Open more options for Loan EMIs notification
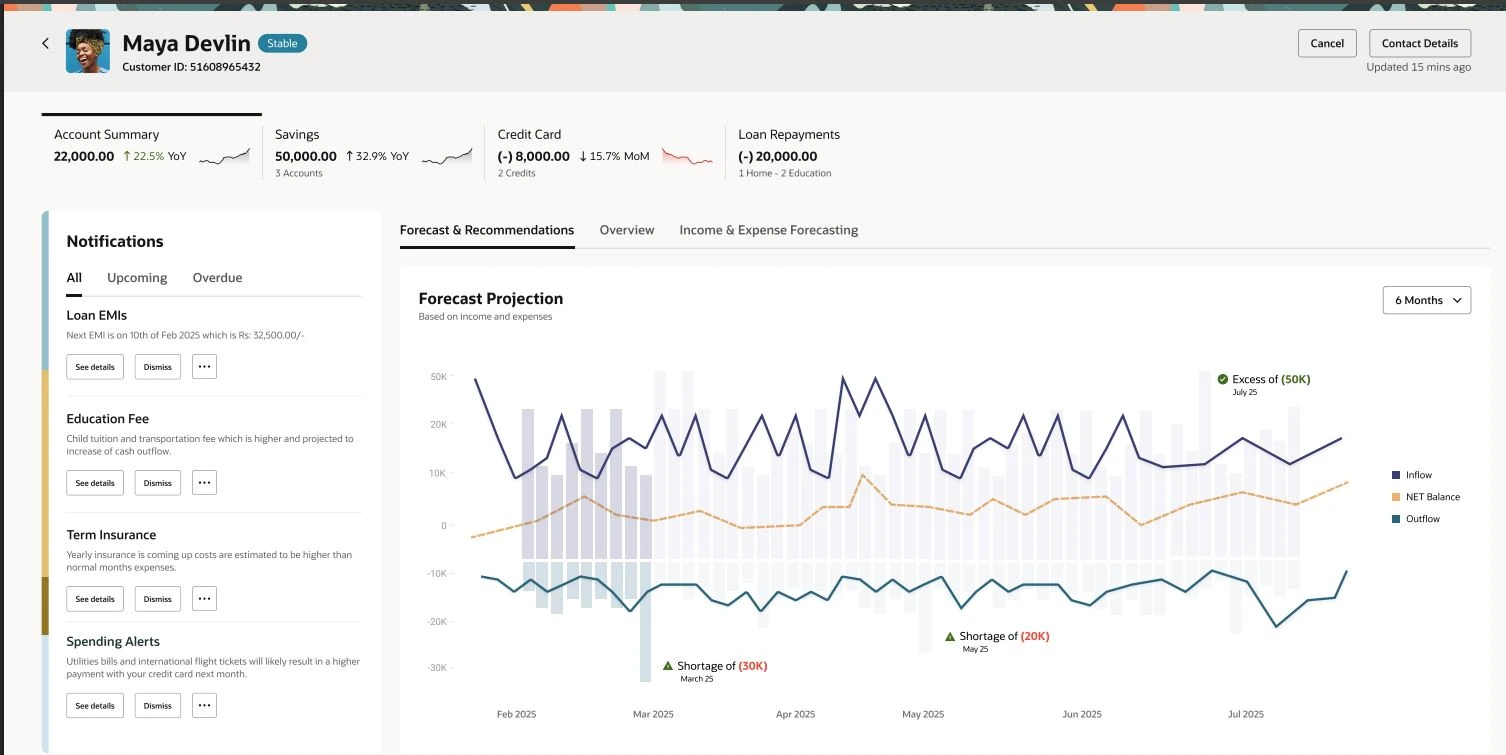The height and width of the screenshot is (755, 1506). point(204,366)
